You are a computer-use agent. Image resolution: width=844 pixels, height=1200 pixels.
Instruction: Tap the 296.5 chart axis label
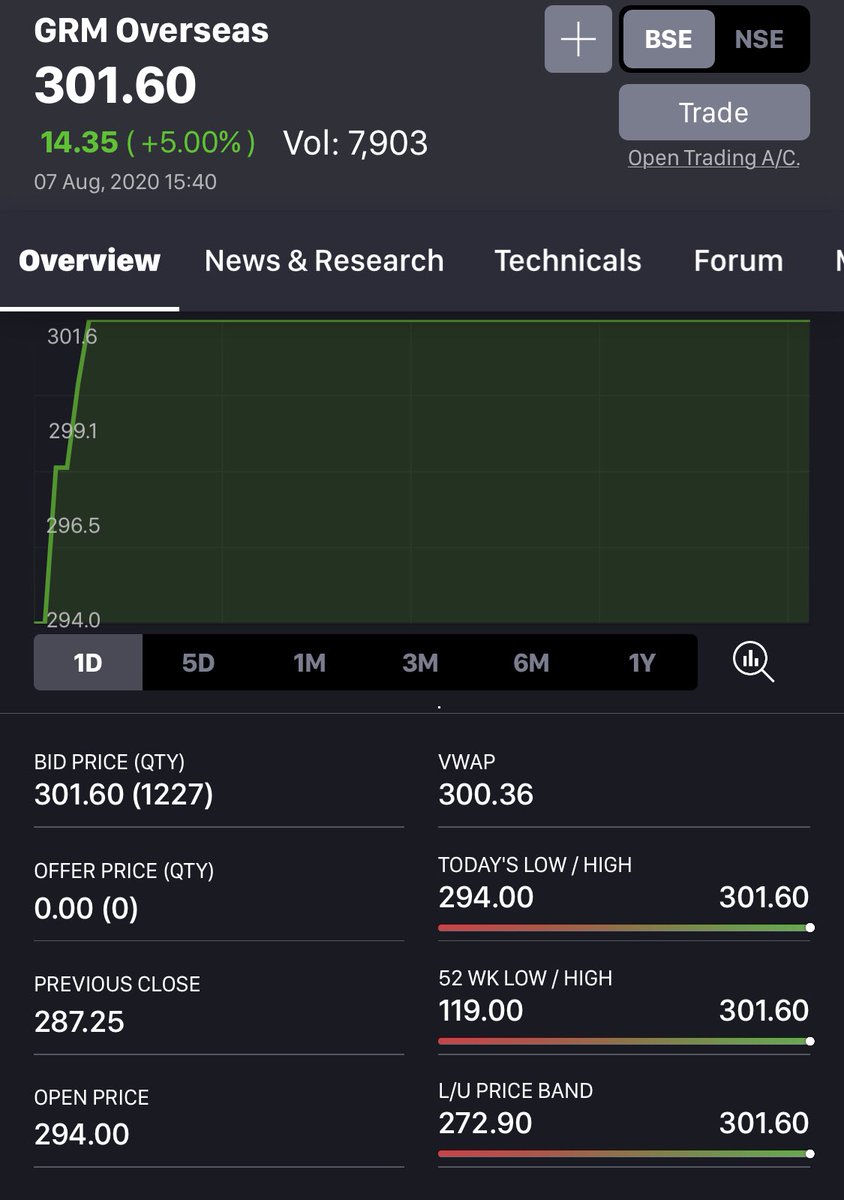73,525
